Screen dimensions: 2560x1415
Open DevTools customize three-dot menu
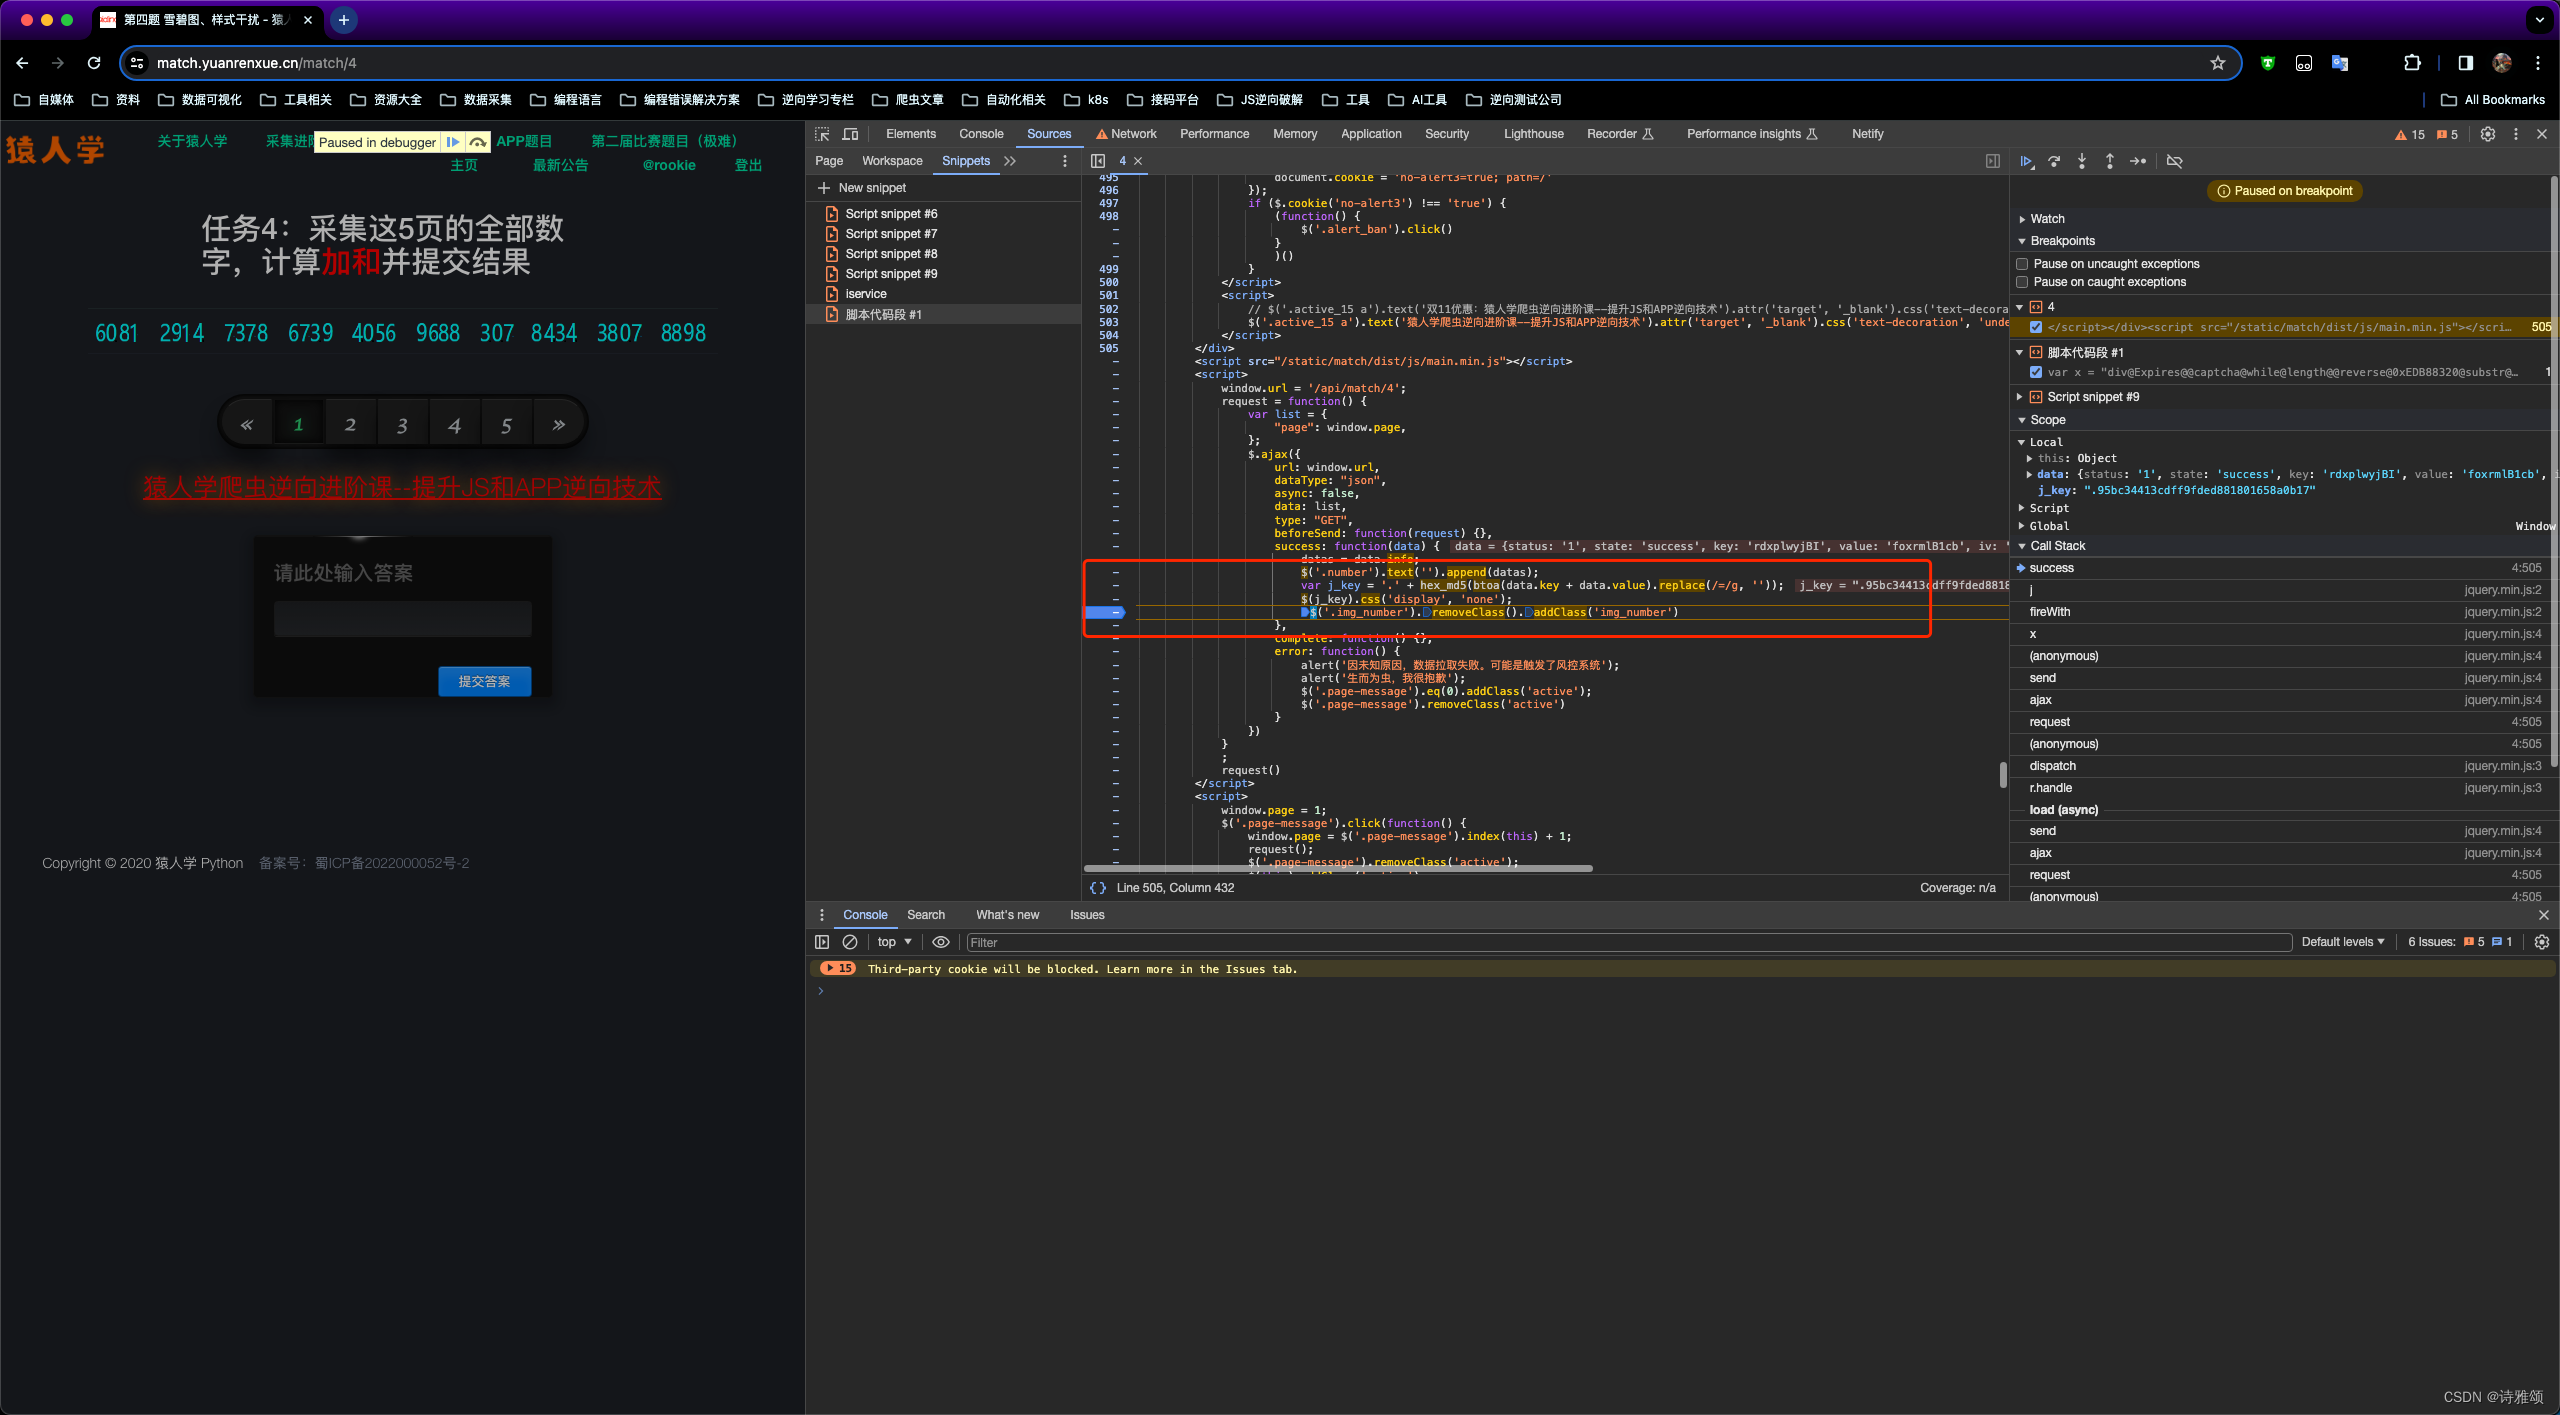pyautogui.click(x=2516, y=134)
